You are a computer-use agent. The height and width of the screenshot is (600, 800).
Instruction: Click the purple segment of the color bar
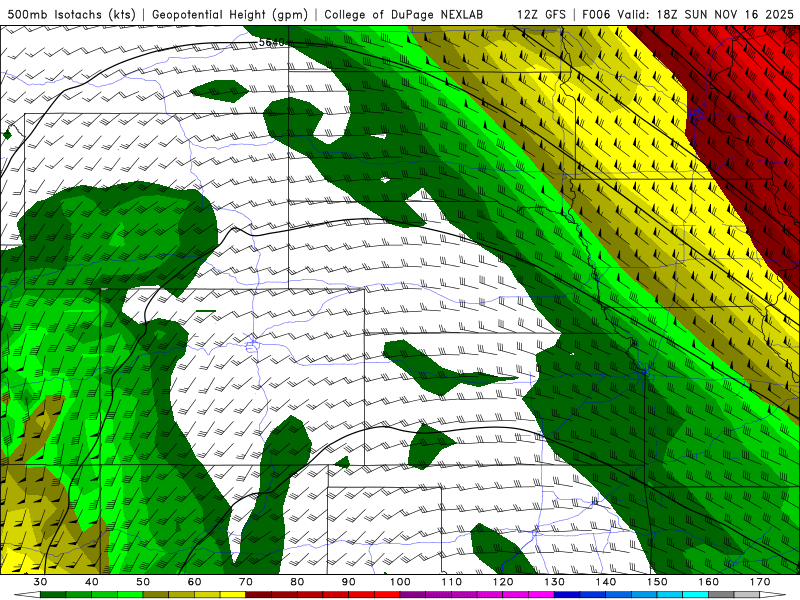pyautogui.click(x=413, y=595)
